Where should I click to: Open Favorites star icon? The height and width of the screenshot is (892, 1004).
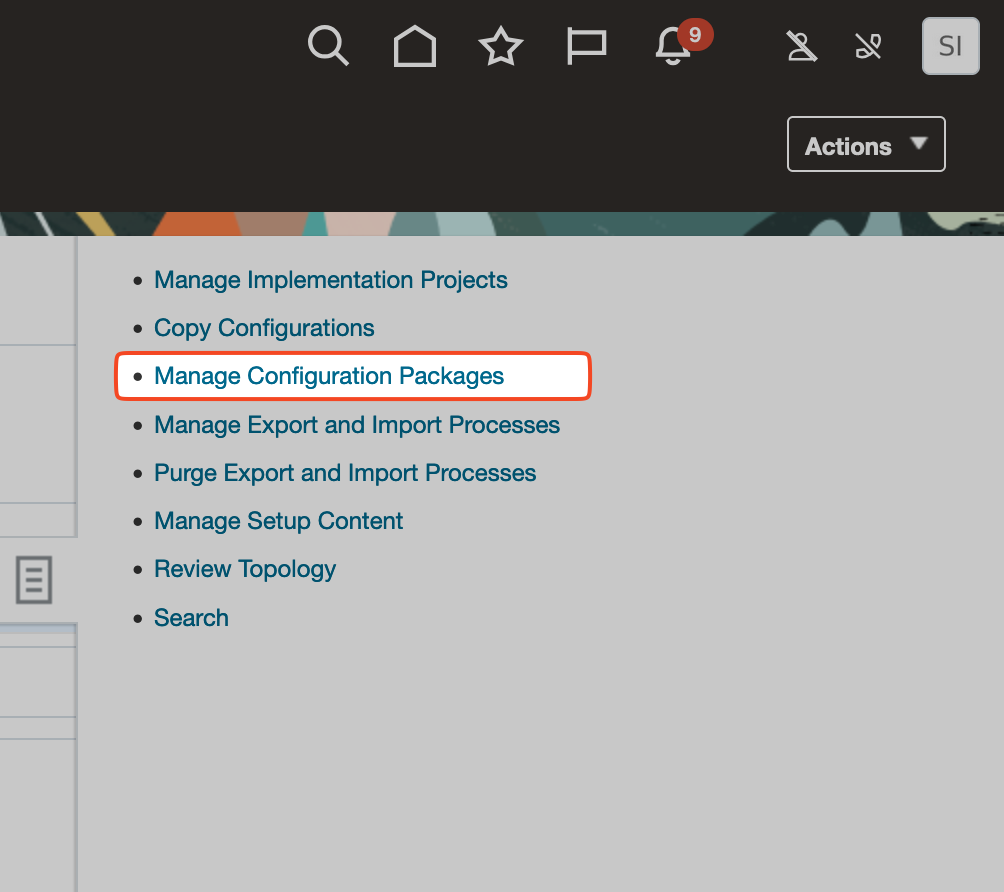[x=500, y=46]
